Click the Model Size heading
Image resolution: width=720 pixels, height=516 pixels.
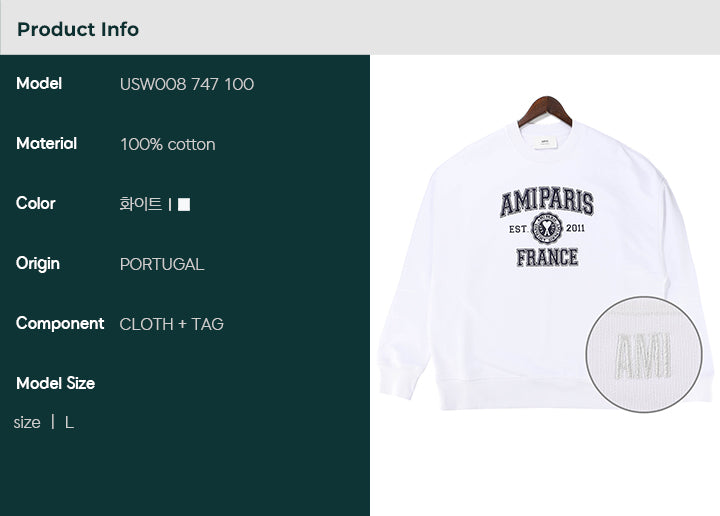click(56, 383)
